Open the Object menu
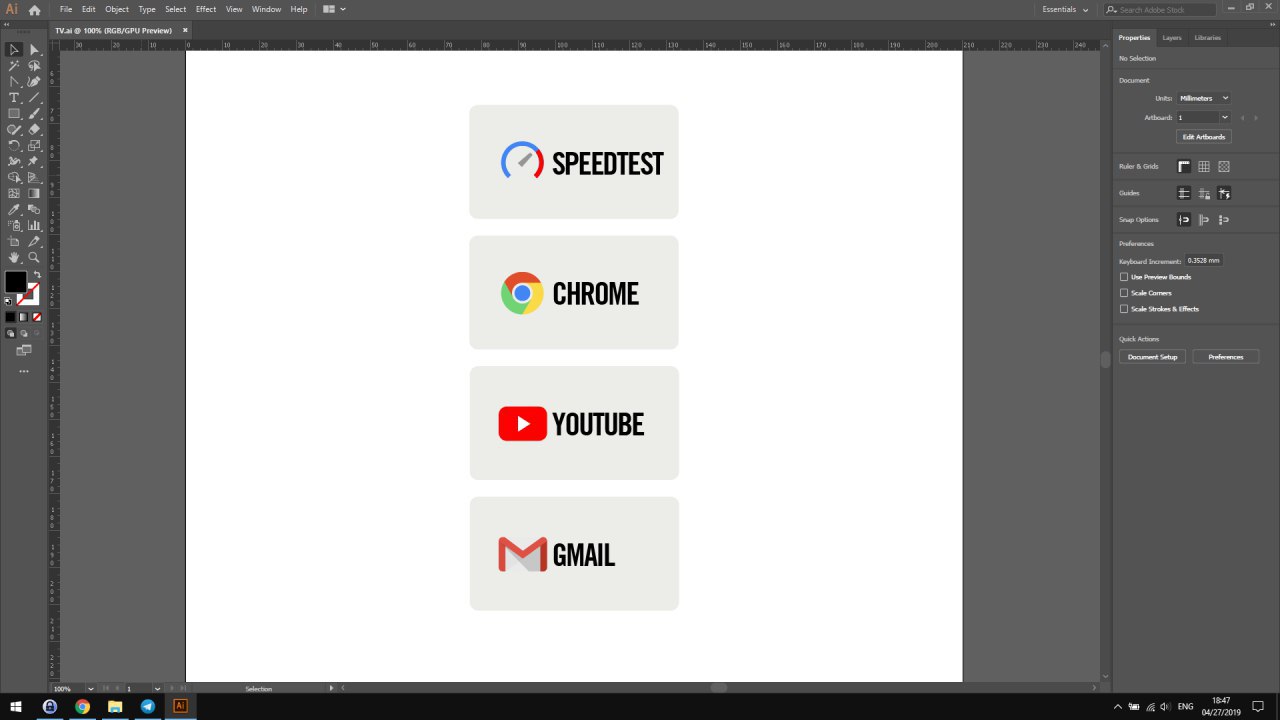Viewport: 1280px width, 720px height. 117,9
